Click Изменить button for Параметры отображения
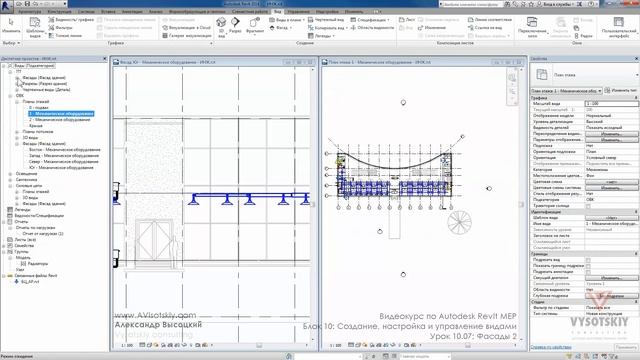 coord(611,140)
